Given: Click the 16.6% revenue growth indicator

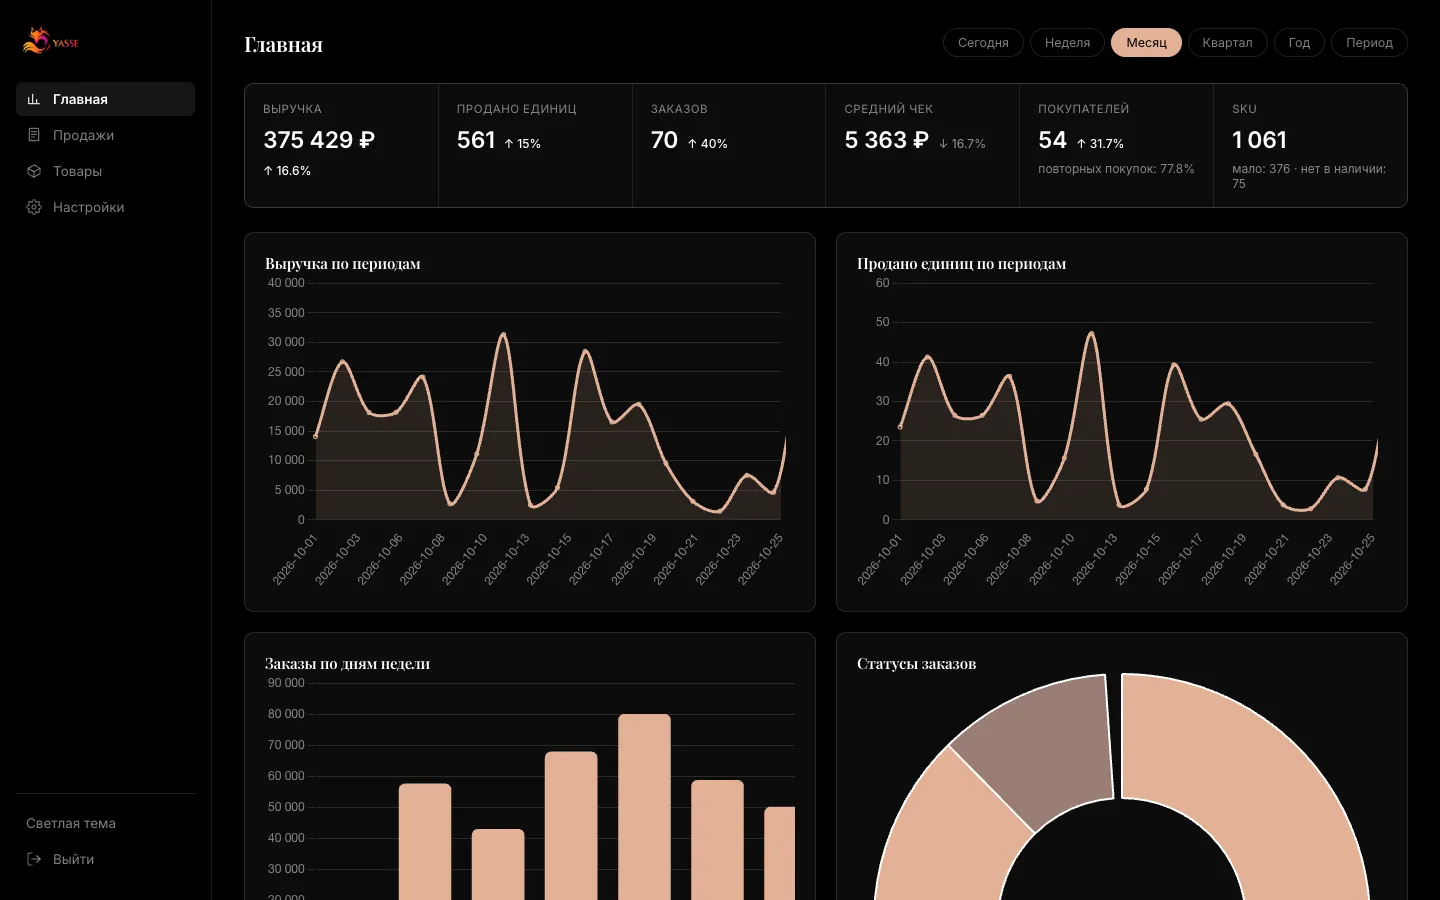Looking at the screenshot, I should click(x=287, y=171).
